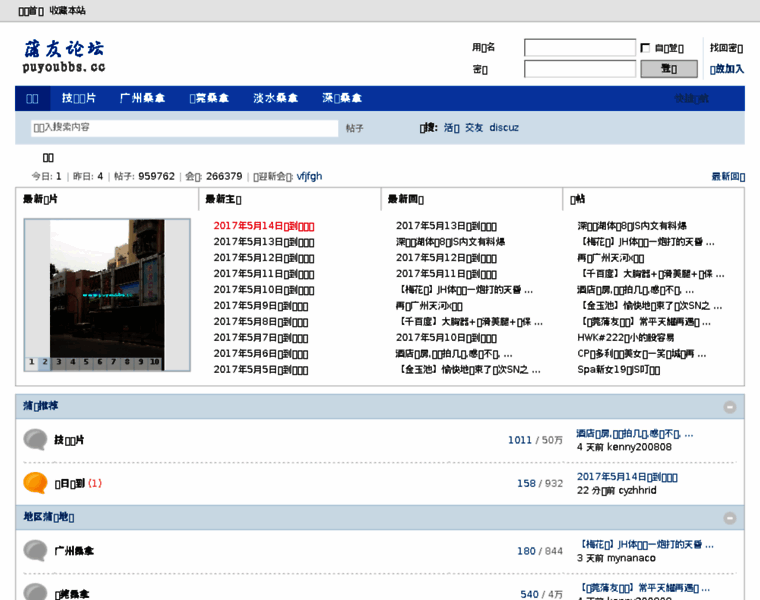Click the first gray forum bubble icon
Image resolution: width=760 pixels, height=600 pixels.
[35, 440]
